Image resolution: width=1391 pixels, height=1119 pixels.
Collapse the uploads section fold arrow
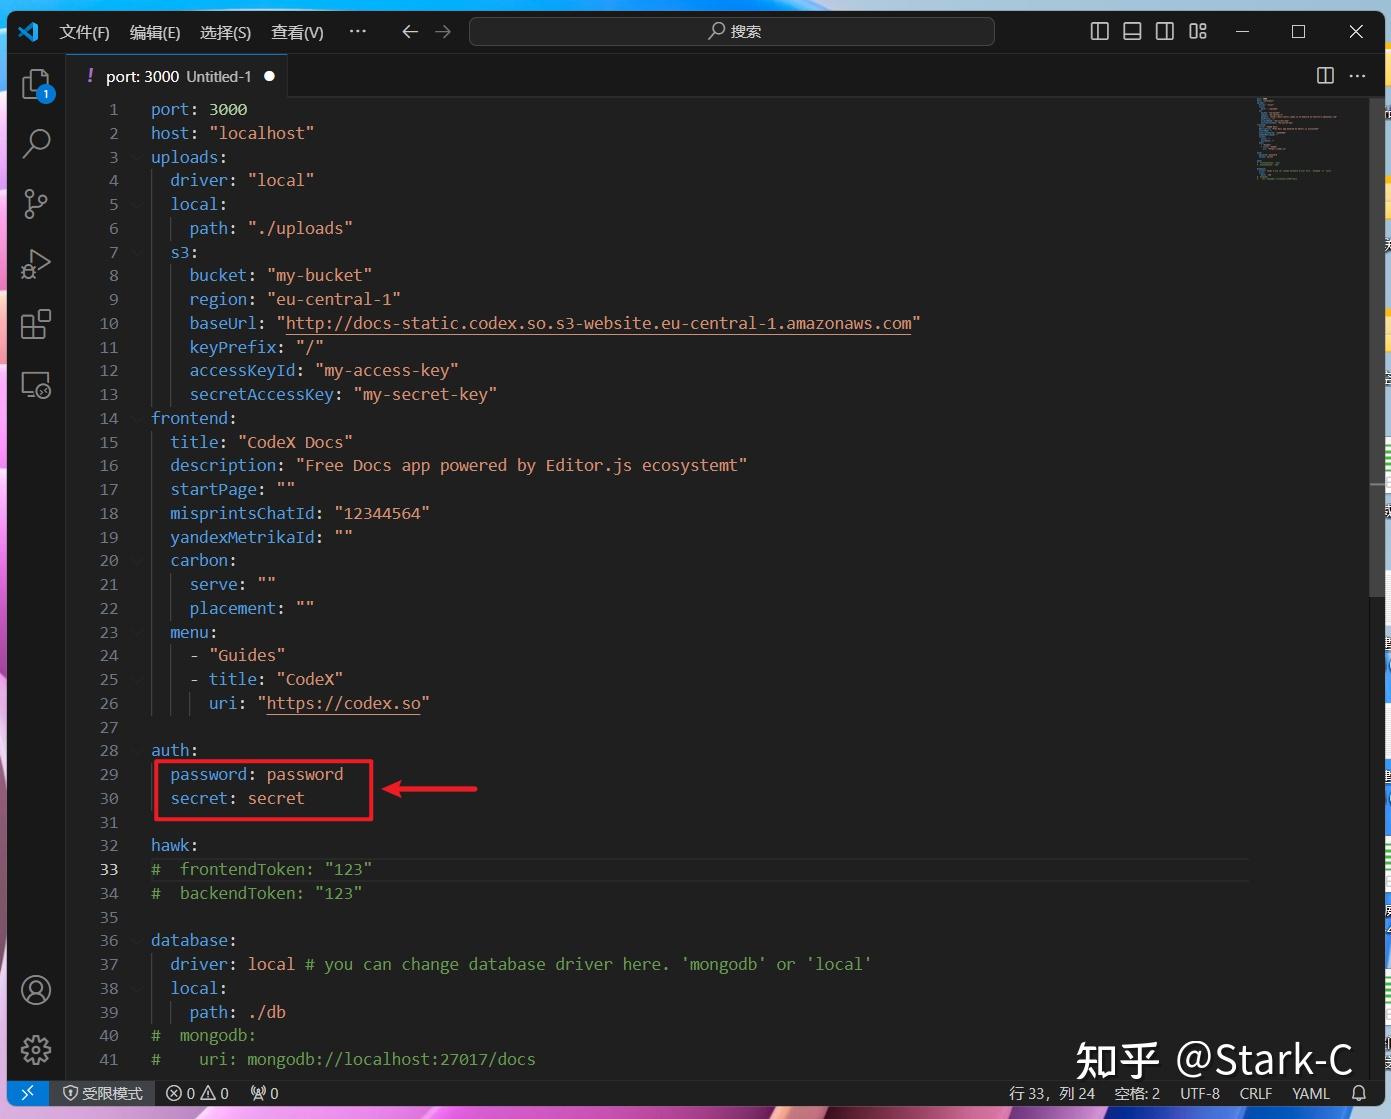[137, 157]
